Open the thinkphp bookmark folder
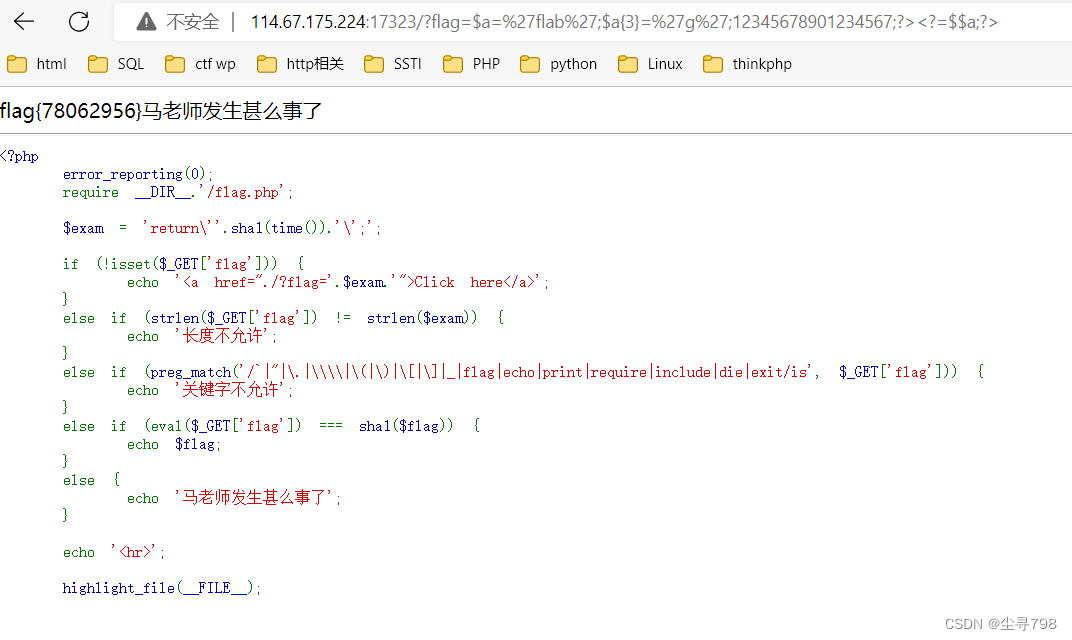The height and width of the screenshot is (640, 1072). (x=747, y=64)
